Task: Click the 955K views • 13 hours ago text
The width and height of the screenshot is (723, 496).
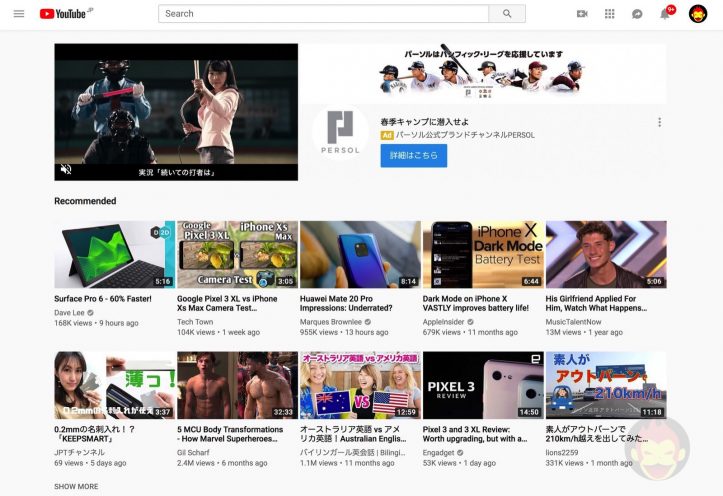Action: click(x=344, y=332)
